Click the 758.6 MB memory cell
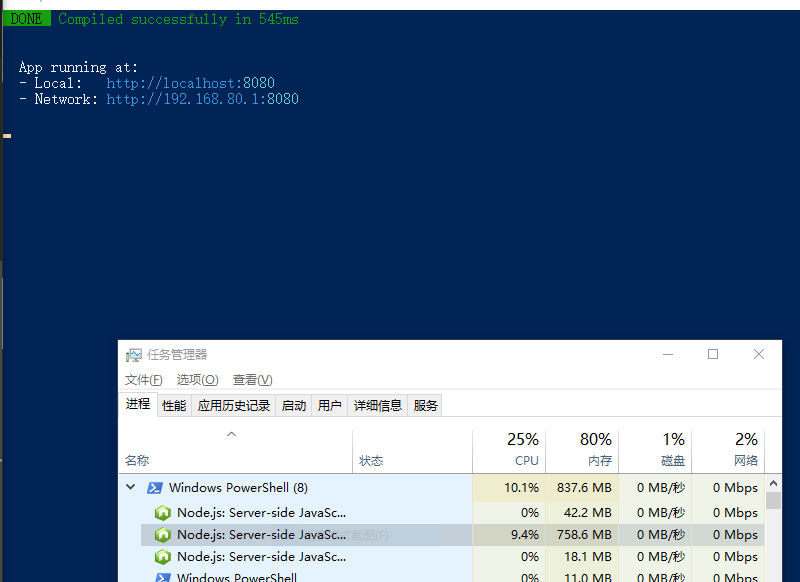800x582 pixels. coord(582,535)
